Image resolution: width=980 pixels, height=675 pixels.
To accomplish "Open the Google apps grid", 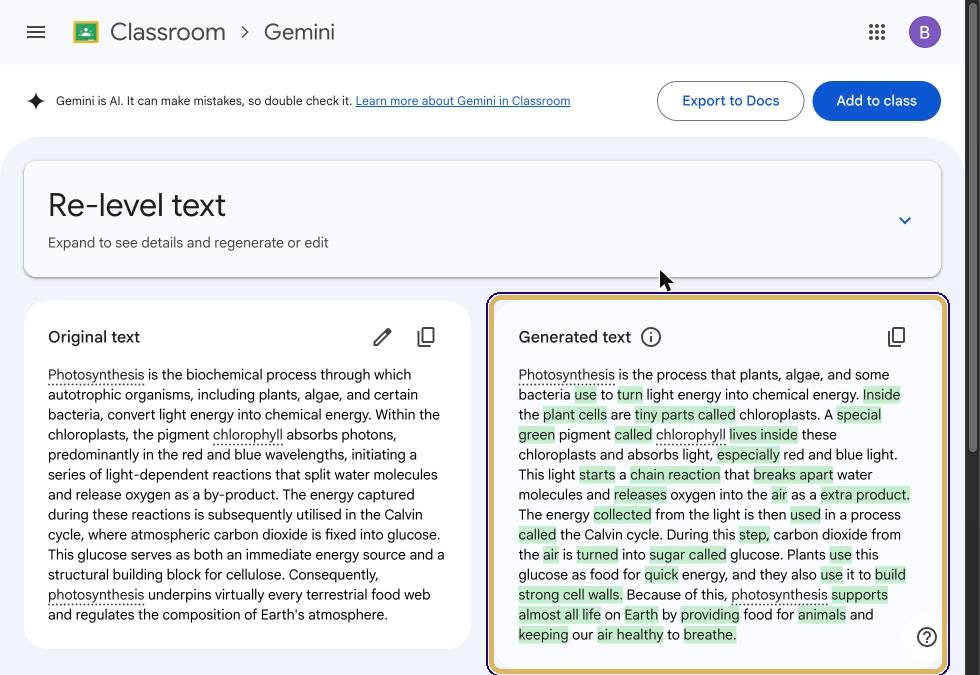I will (877, 32).
